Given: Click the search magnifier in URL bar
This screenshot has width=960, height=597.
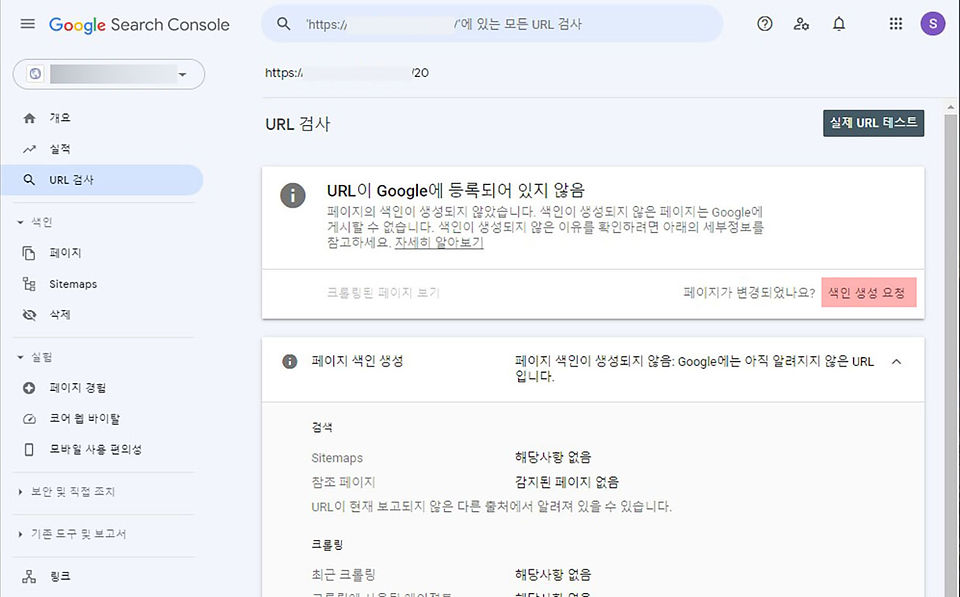Looking at the screenshot, I should coord(283,24).
